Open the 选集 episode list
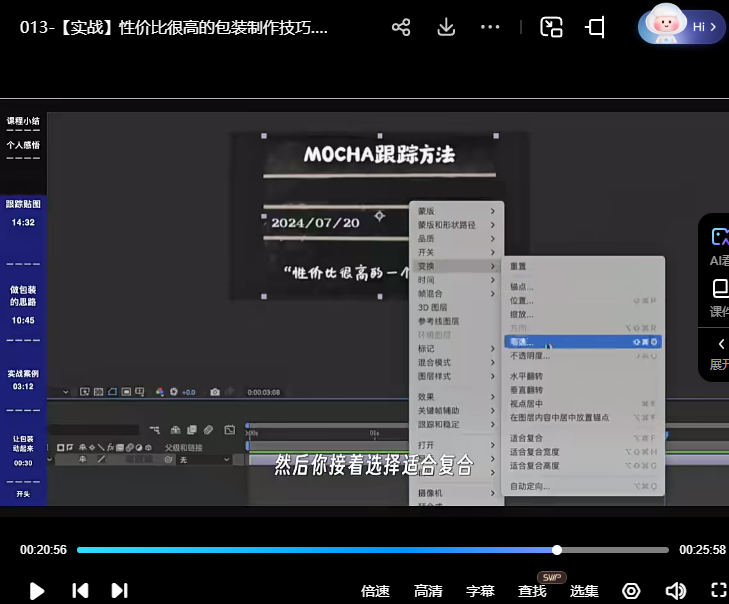This screenshot has width=729, height=604. pyautogui.click(x=584, y=591)
